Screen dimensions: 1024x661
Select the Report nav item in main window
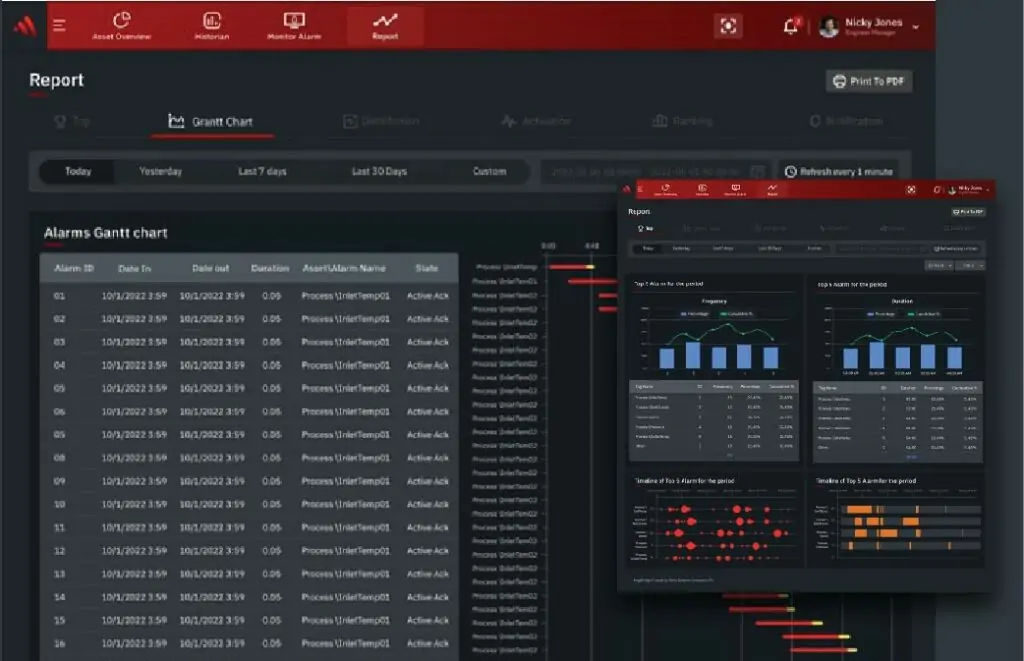pyautogui.click(x=385, y=26)
